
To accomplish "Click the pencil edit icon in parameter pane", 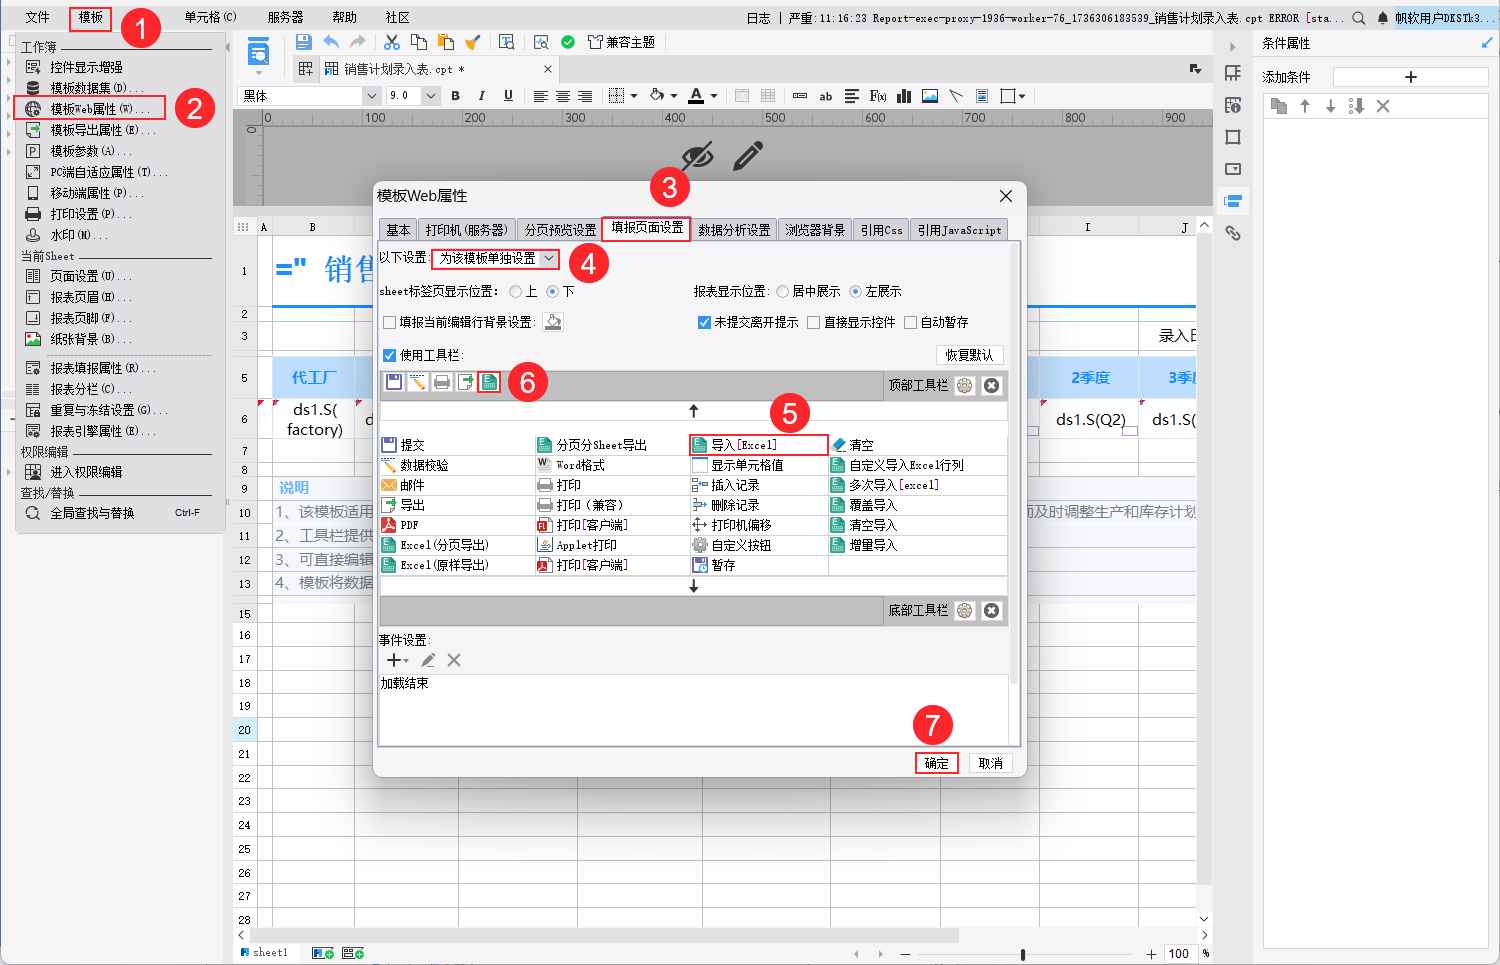I will [x=747, y=155].
